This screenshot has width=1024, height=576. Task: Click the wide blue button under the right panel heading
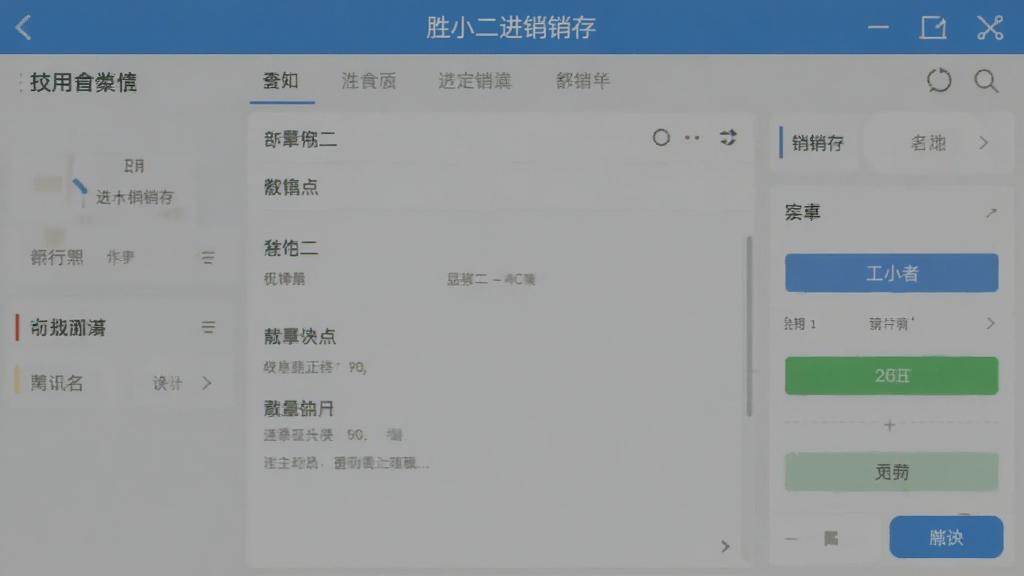pyautogui.click(x=891, y=273)
